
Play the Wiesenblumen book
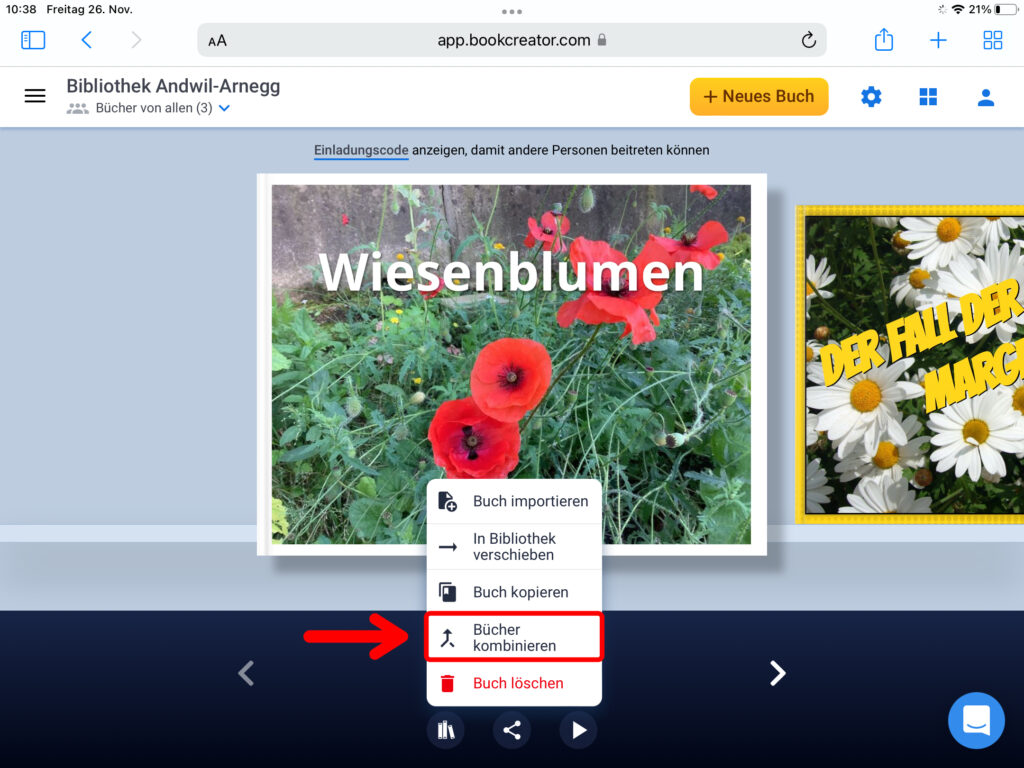(578, 730)
